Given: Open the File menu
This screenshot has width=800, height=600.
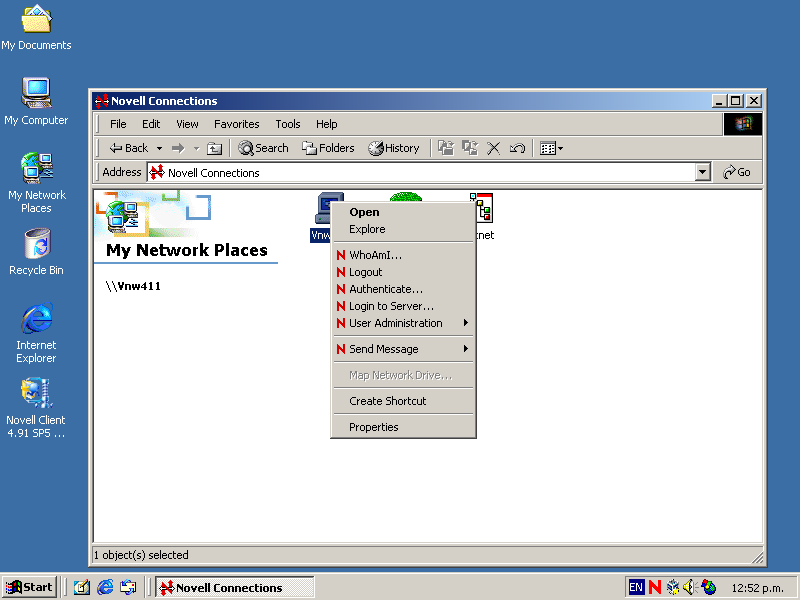Looking at the screenshot, I should coord(118,124).
